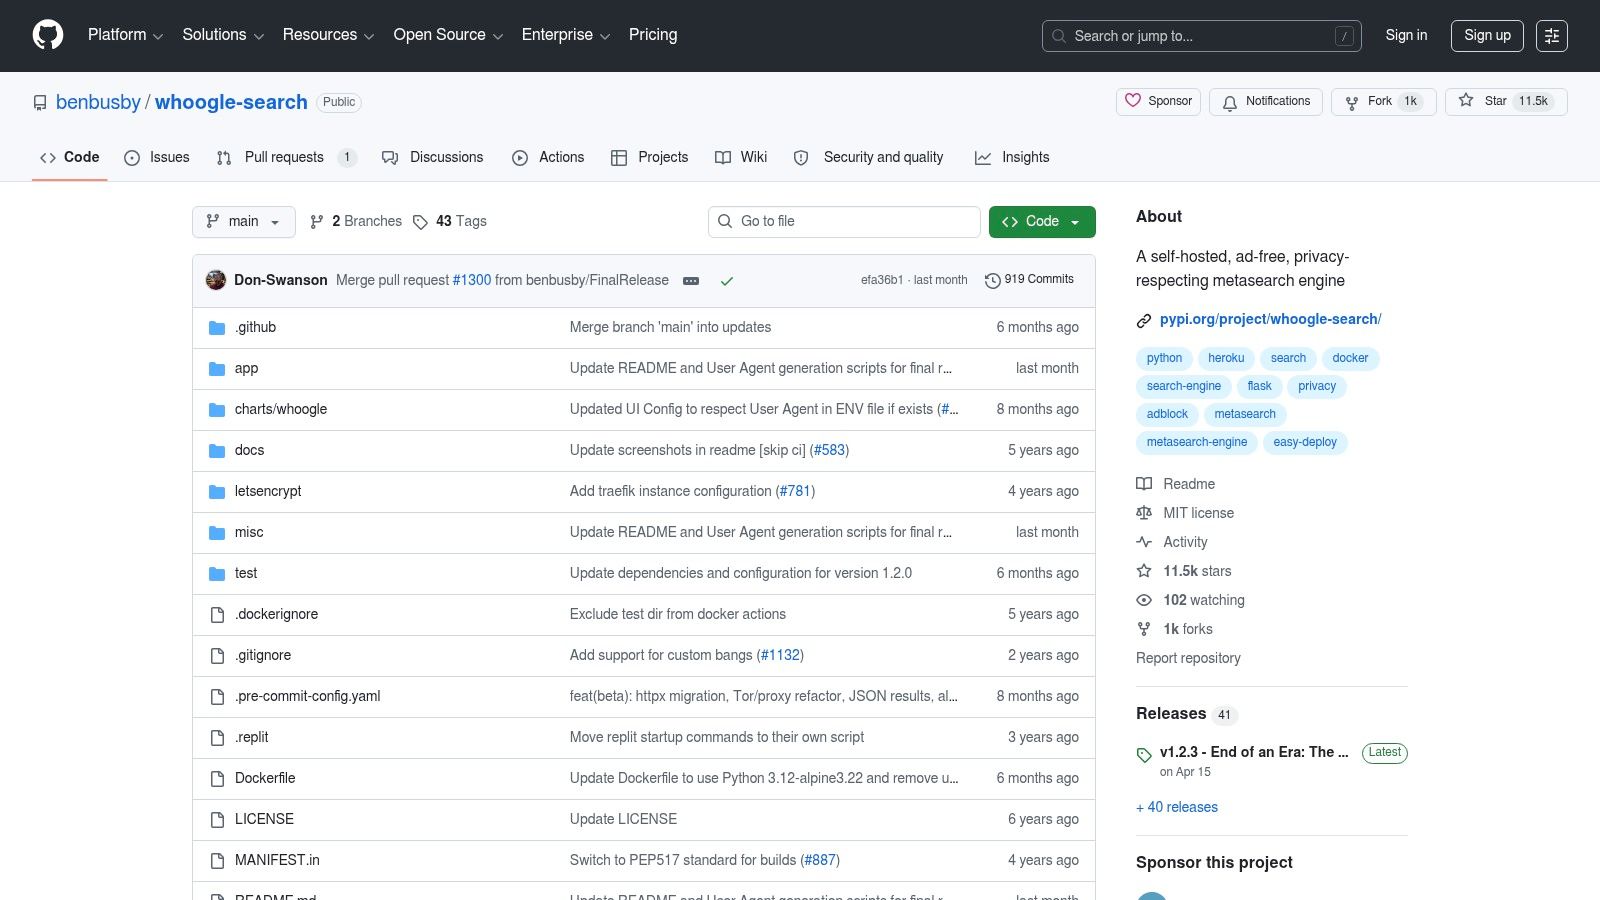Expand the Platform menu
The height and width of the screenshot is (900, 1600).
(x=125, y=35)
